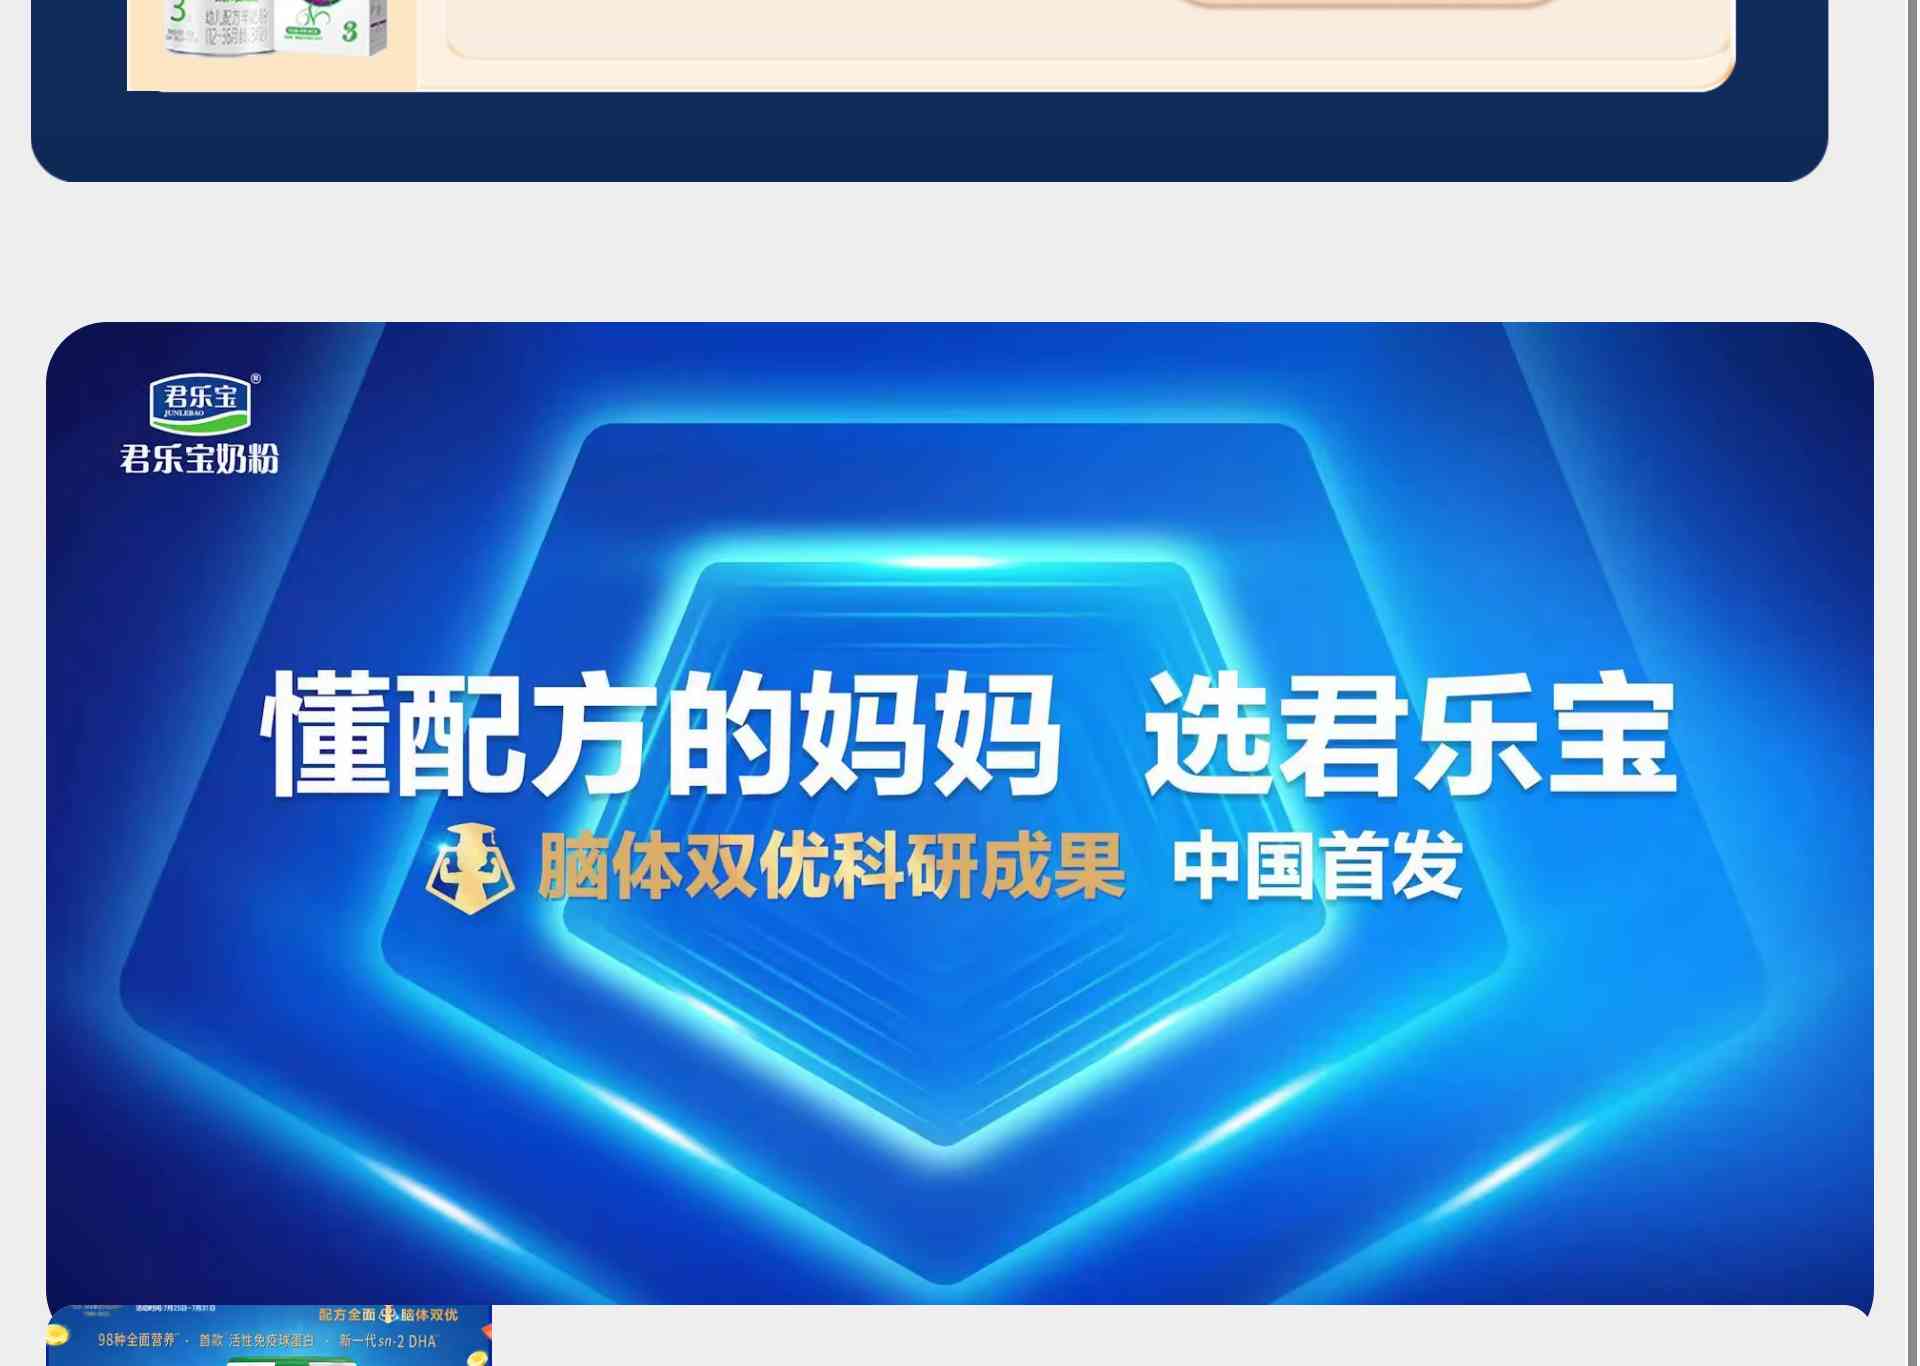Screen dimensions: 1920x1366
Task: Click the 君乐宝 green logo badge
Action: [x=201, y=402]
